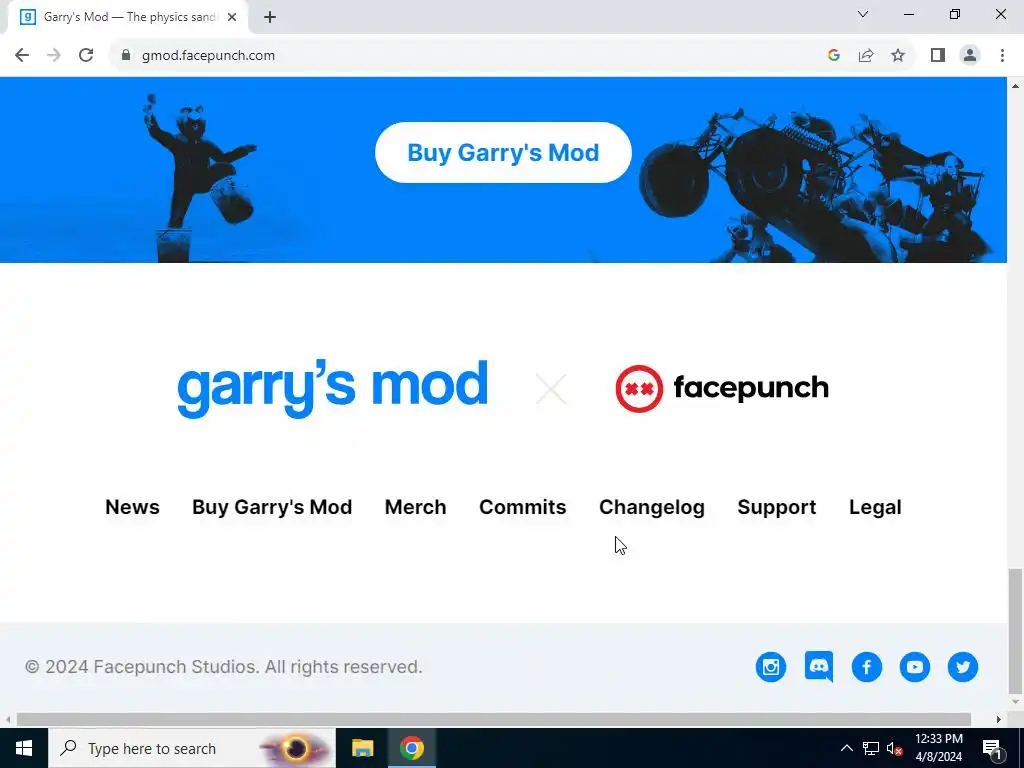1024x768 pixels.
Task: Select the Garry's Mod browser tab
Action: coord(129,18)
